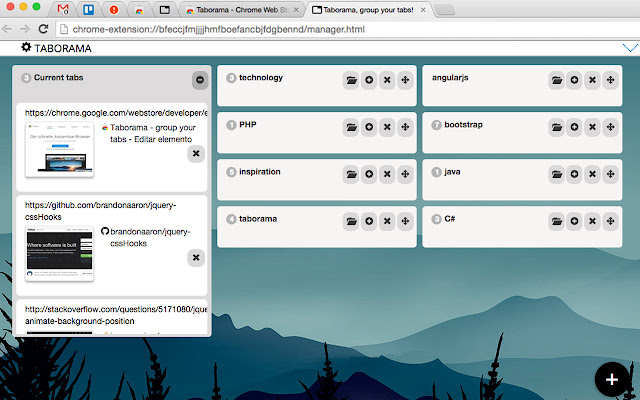
Task: Reload the page
Action: tap(43, 29)
